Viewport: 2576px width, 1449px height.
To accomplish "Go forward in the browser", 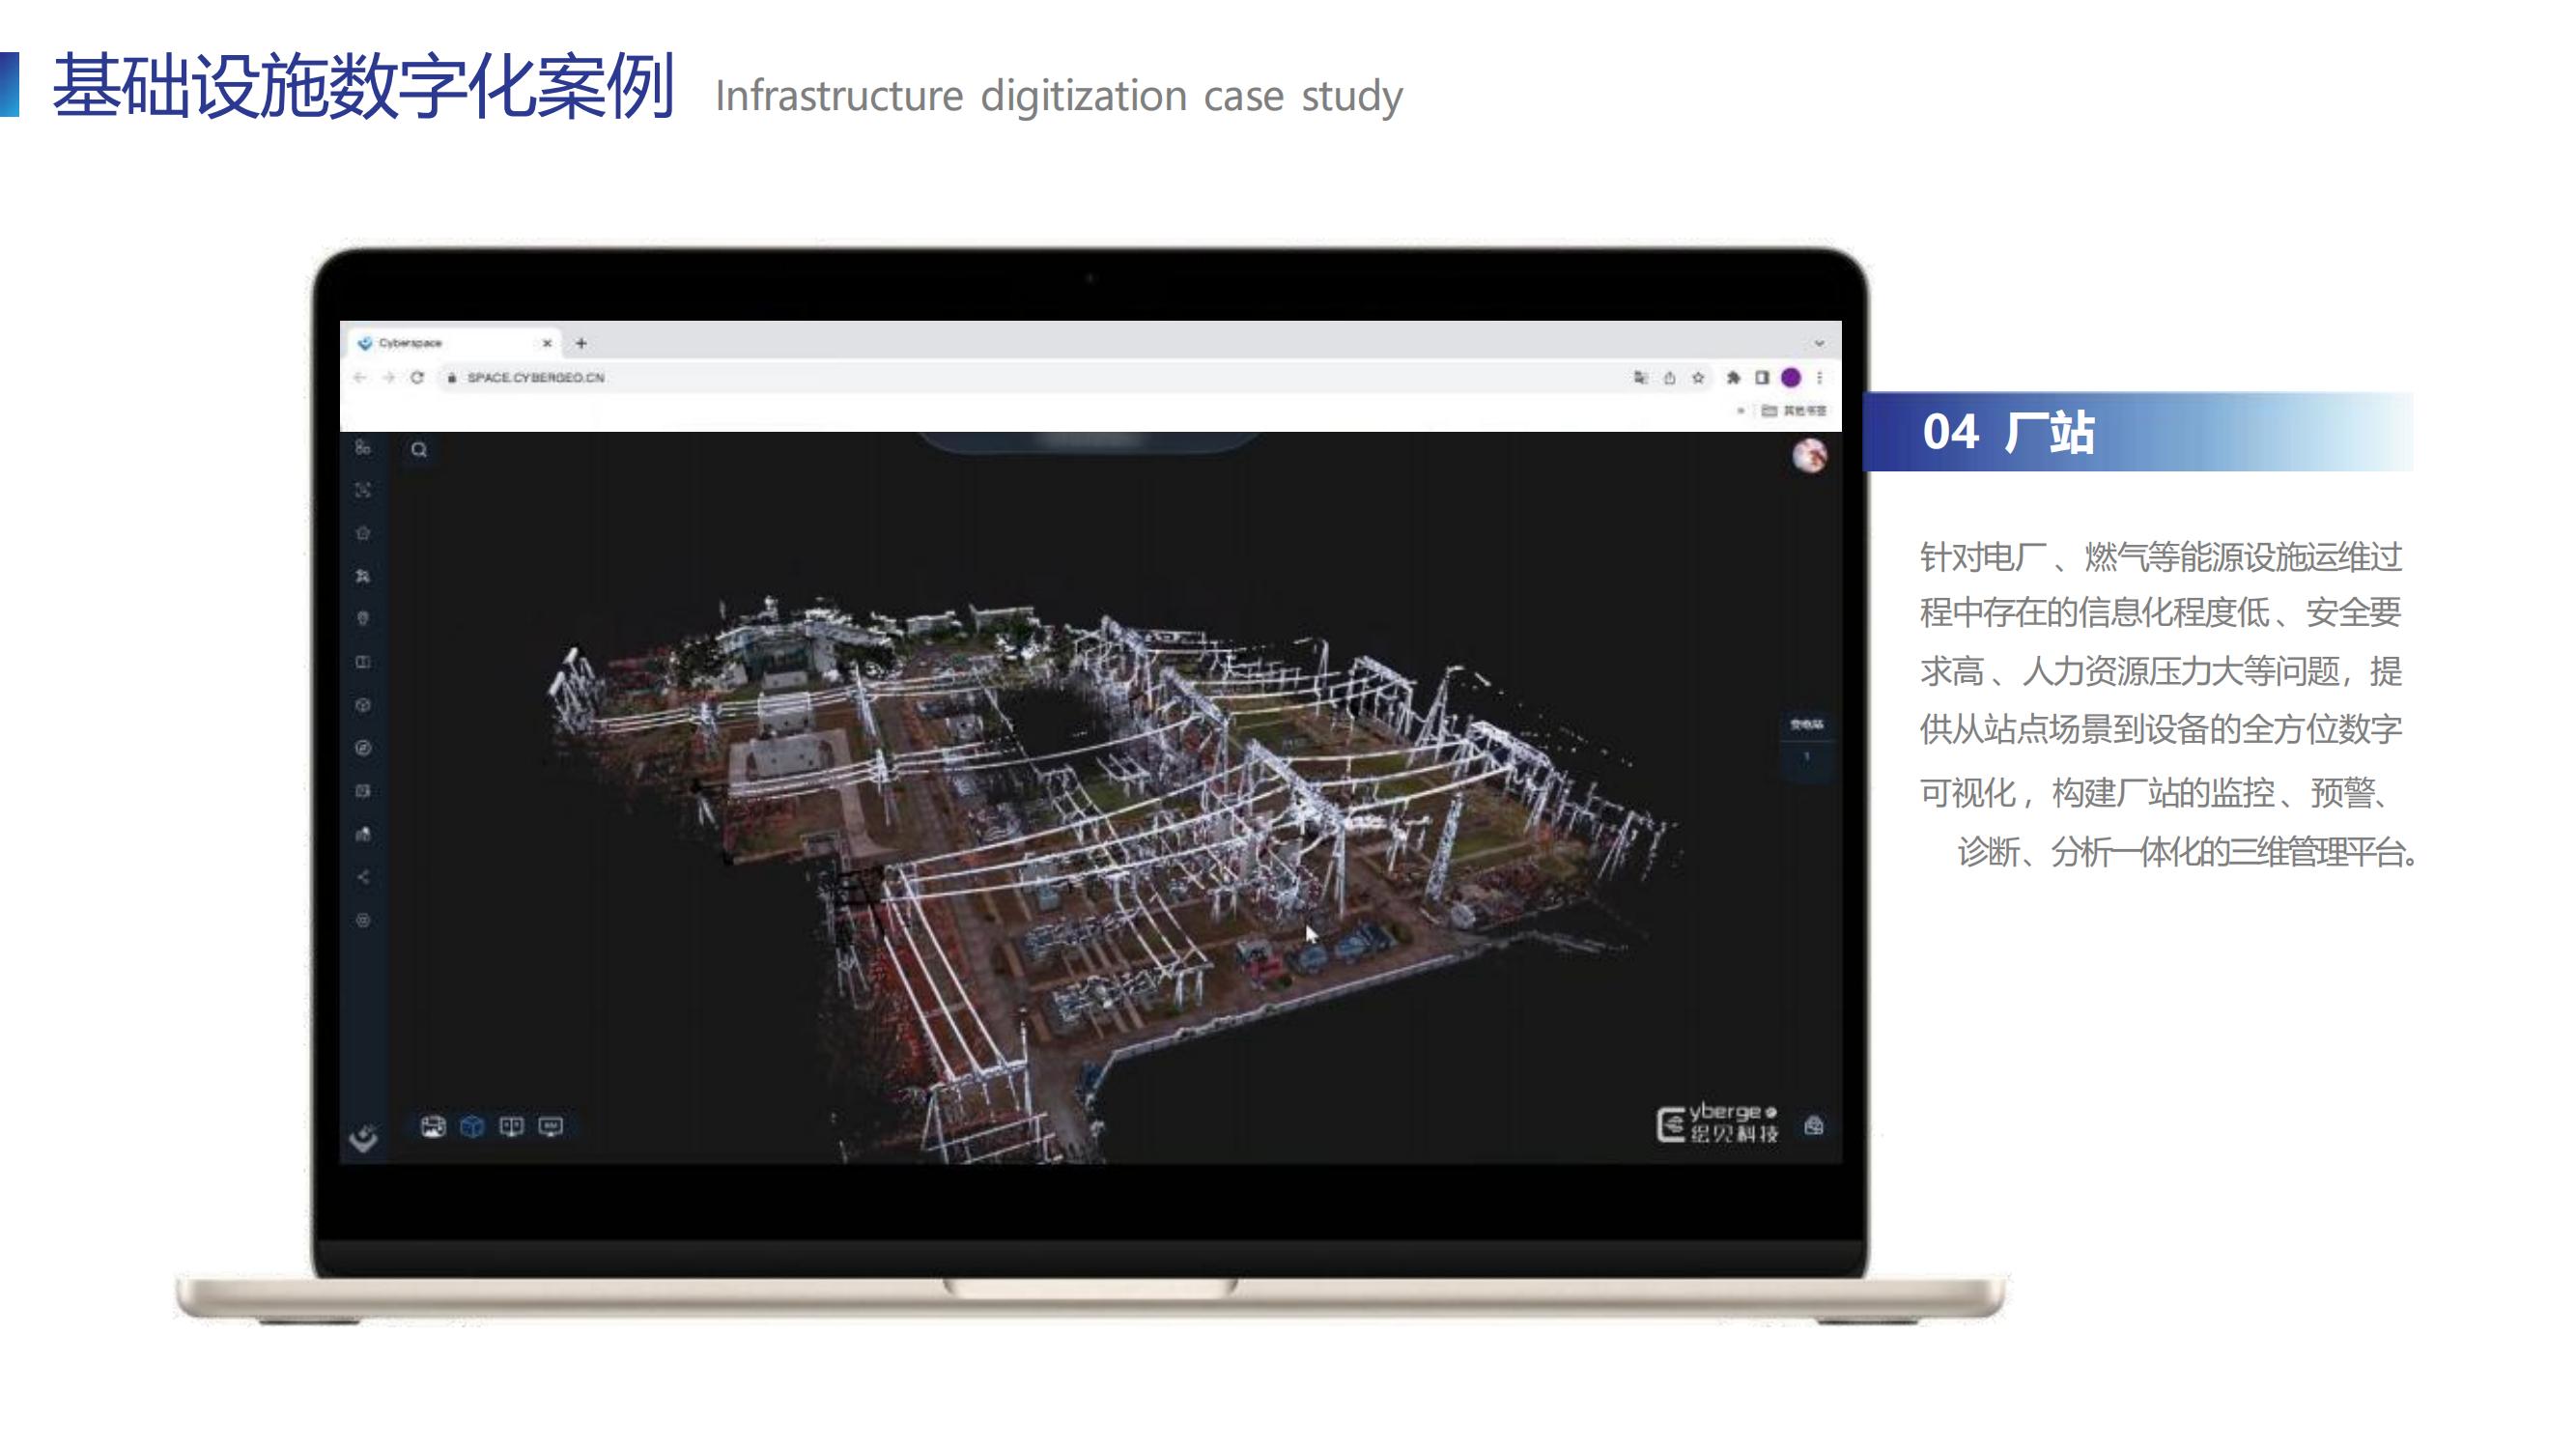I will pos(388,377).
